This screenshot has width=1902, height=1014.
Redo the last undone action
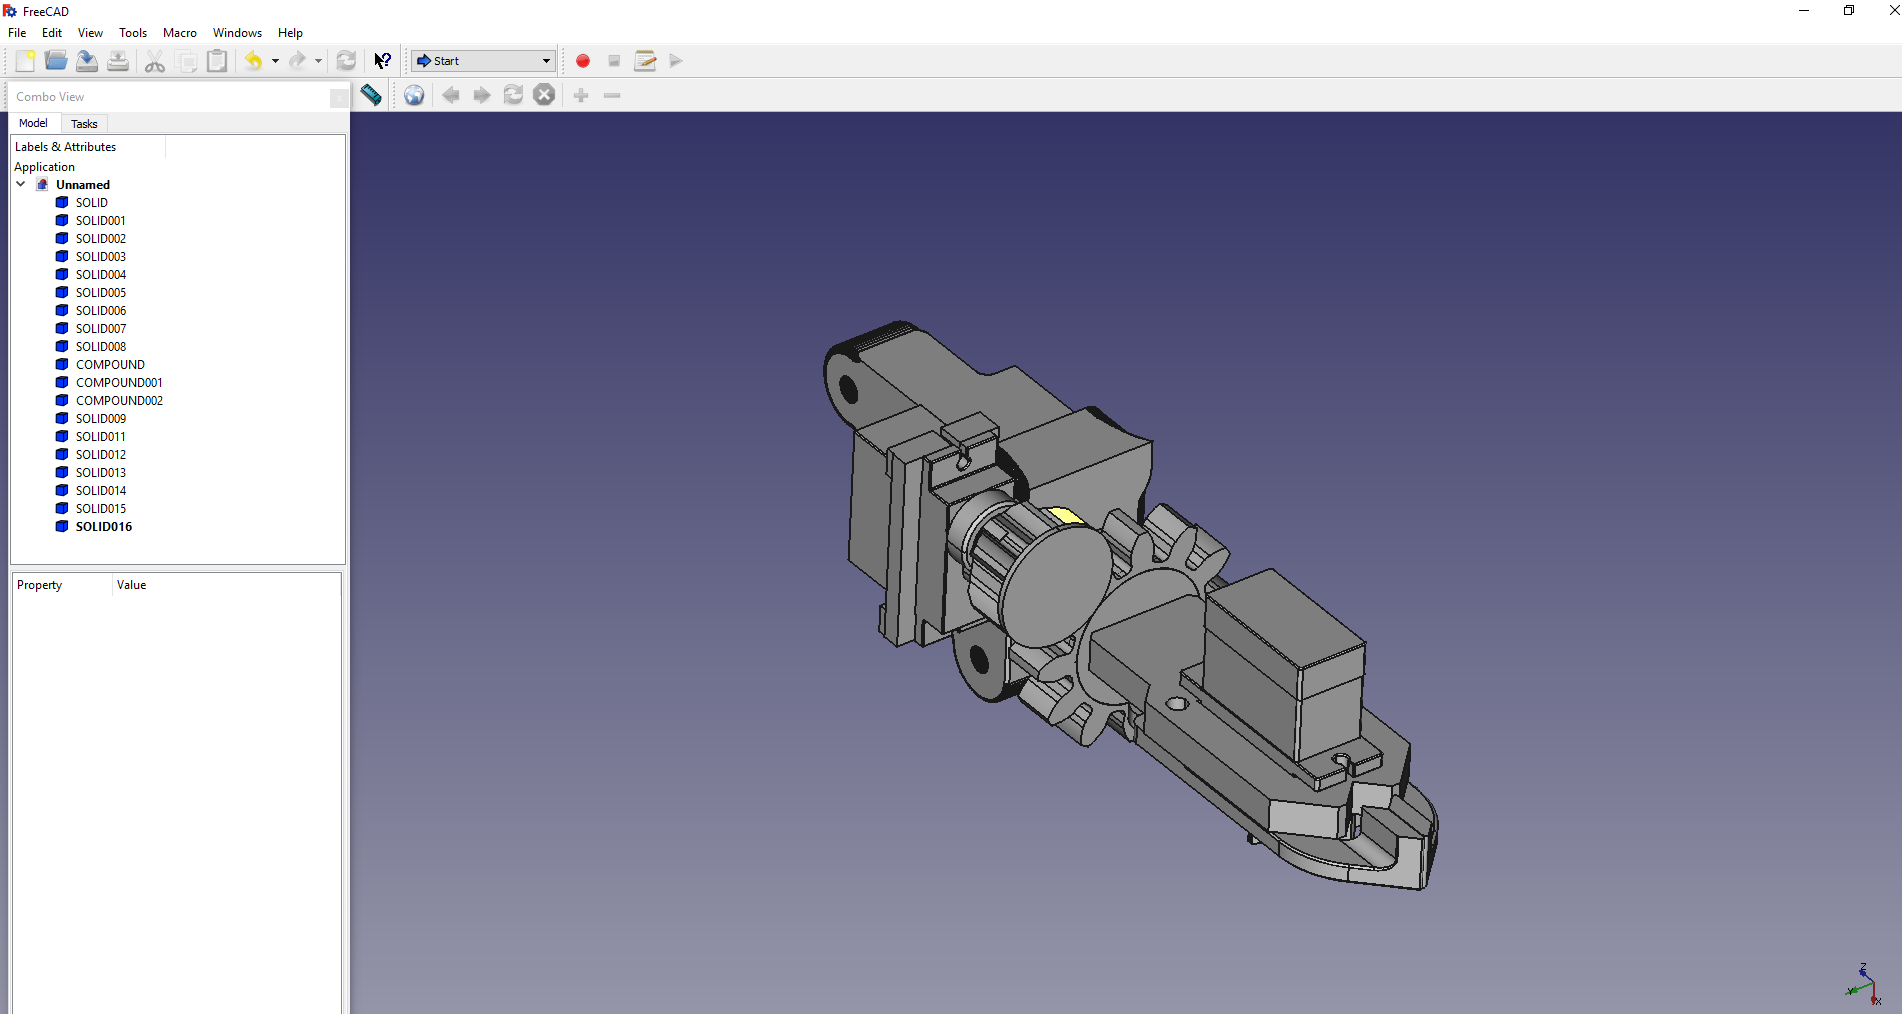tap(297, 61)
